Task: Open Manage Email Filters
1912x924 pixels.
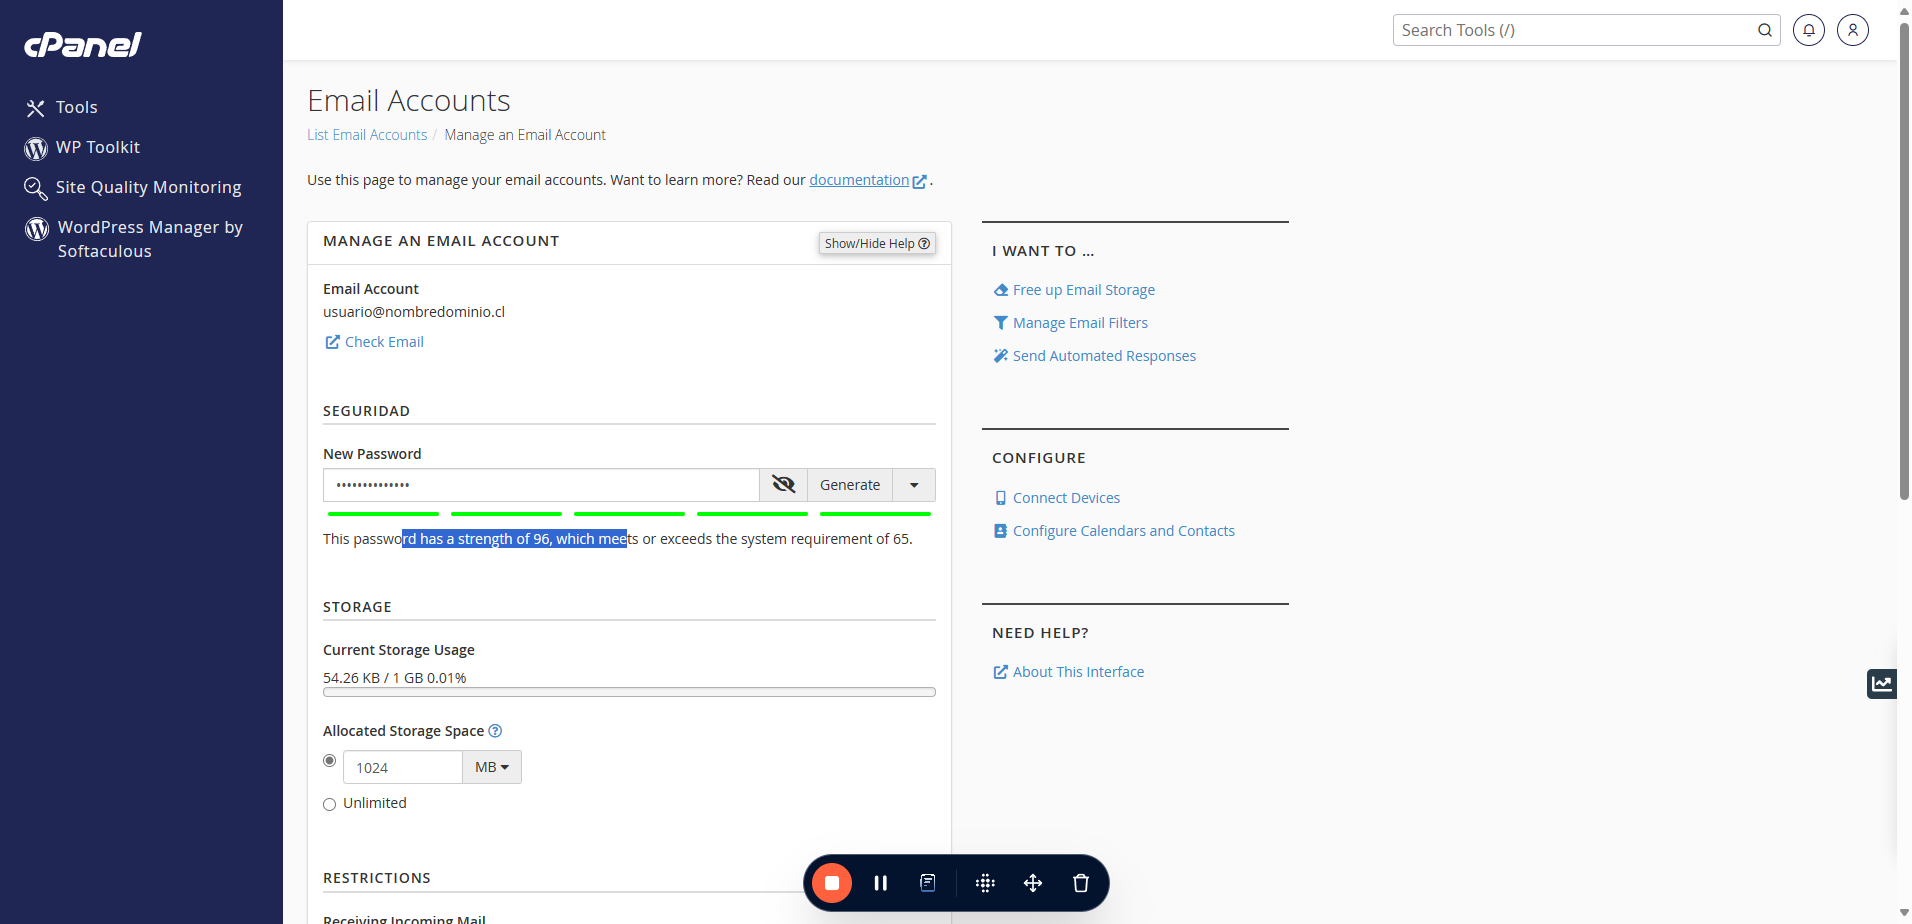Action: [1070, 323]
